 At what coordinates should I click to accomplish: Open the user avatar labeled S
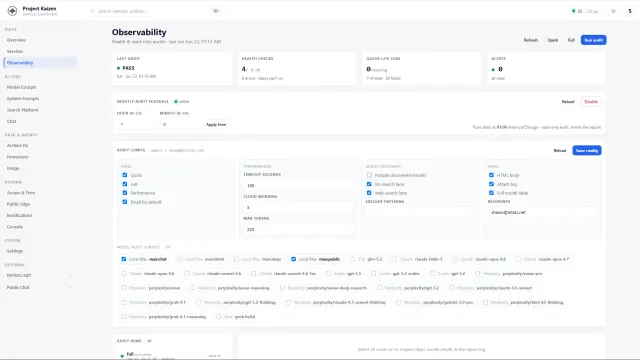(630, 11)
